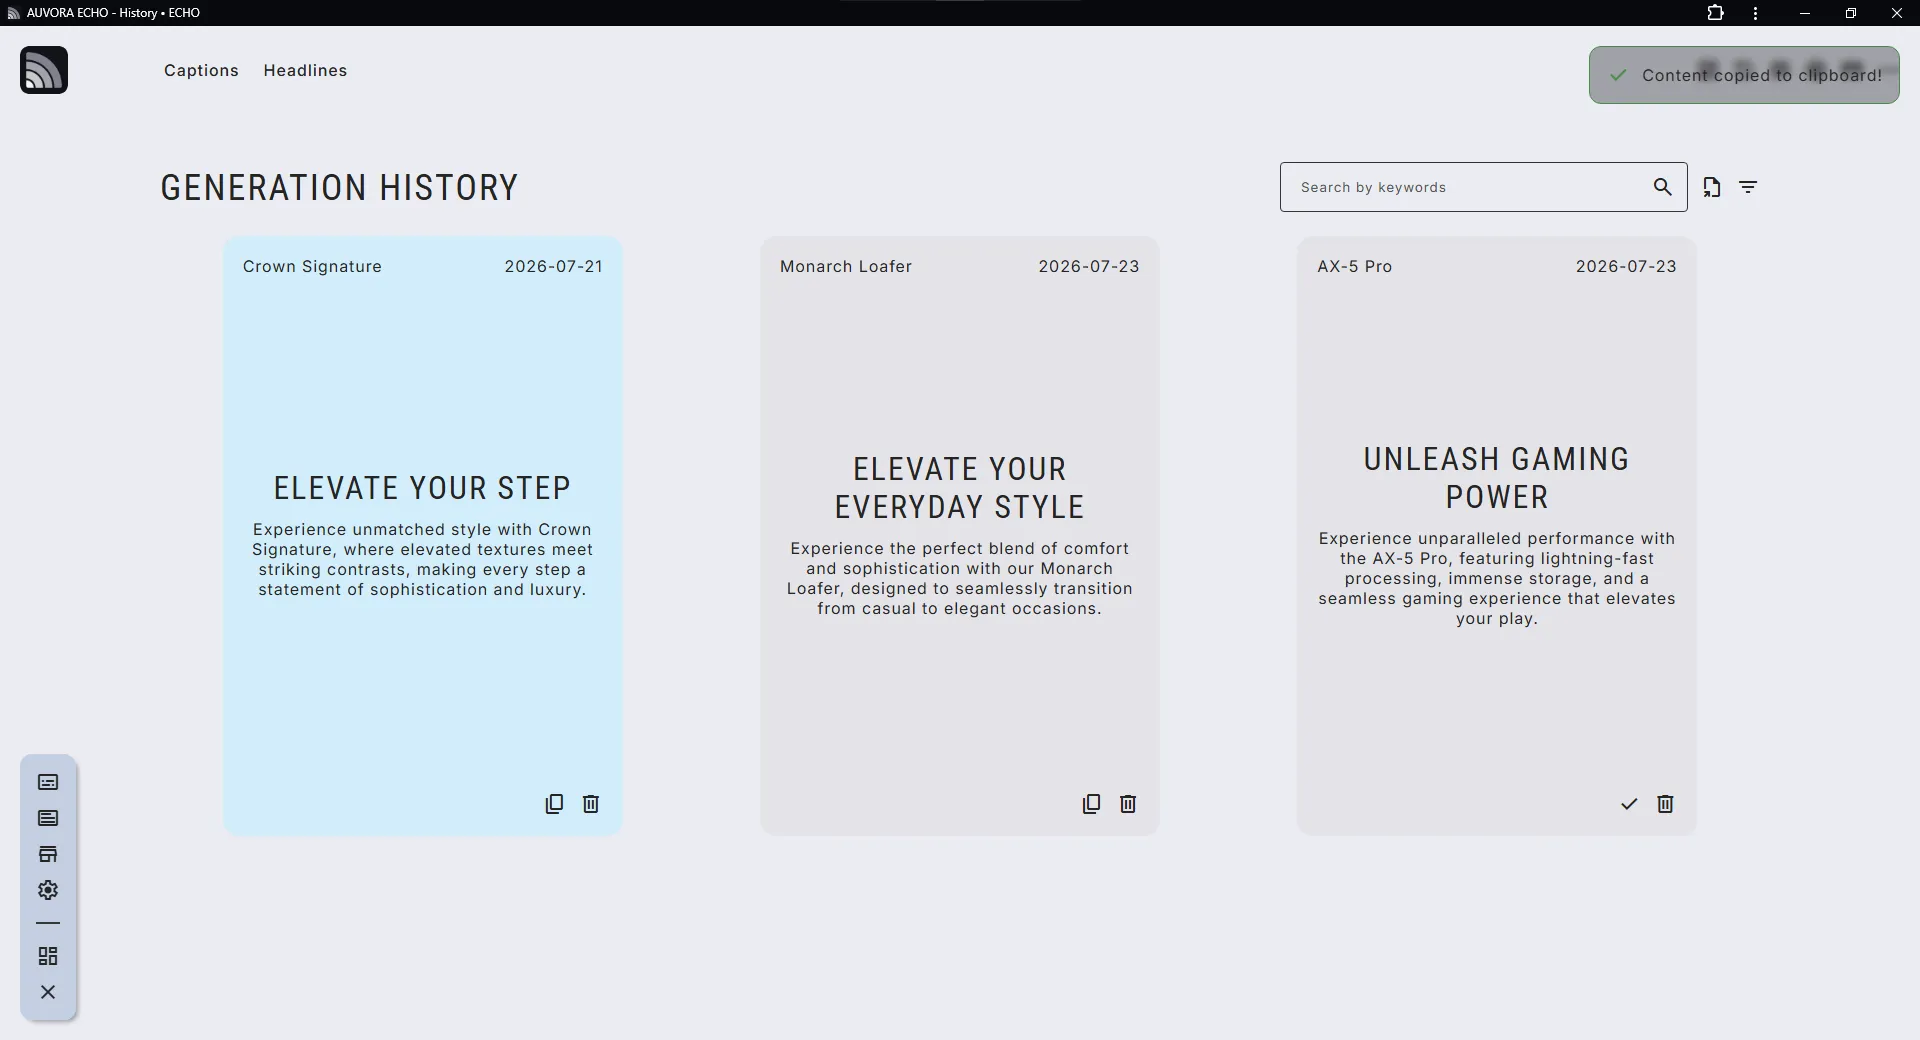Open the Headlines tab
Image resolution: width=1920 pixels, height=1040 pixels.
point(305,70)
